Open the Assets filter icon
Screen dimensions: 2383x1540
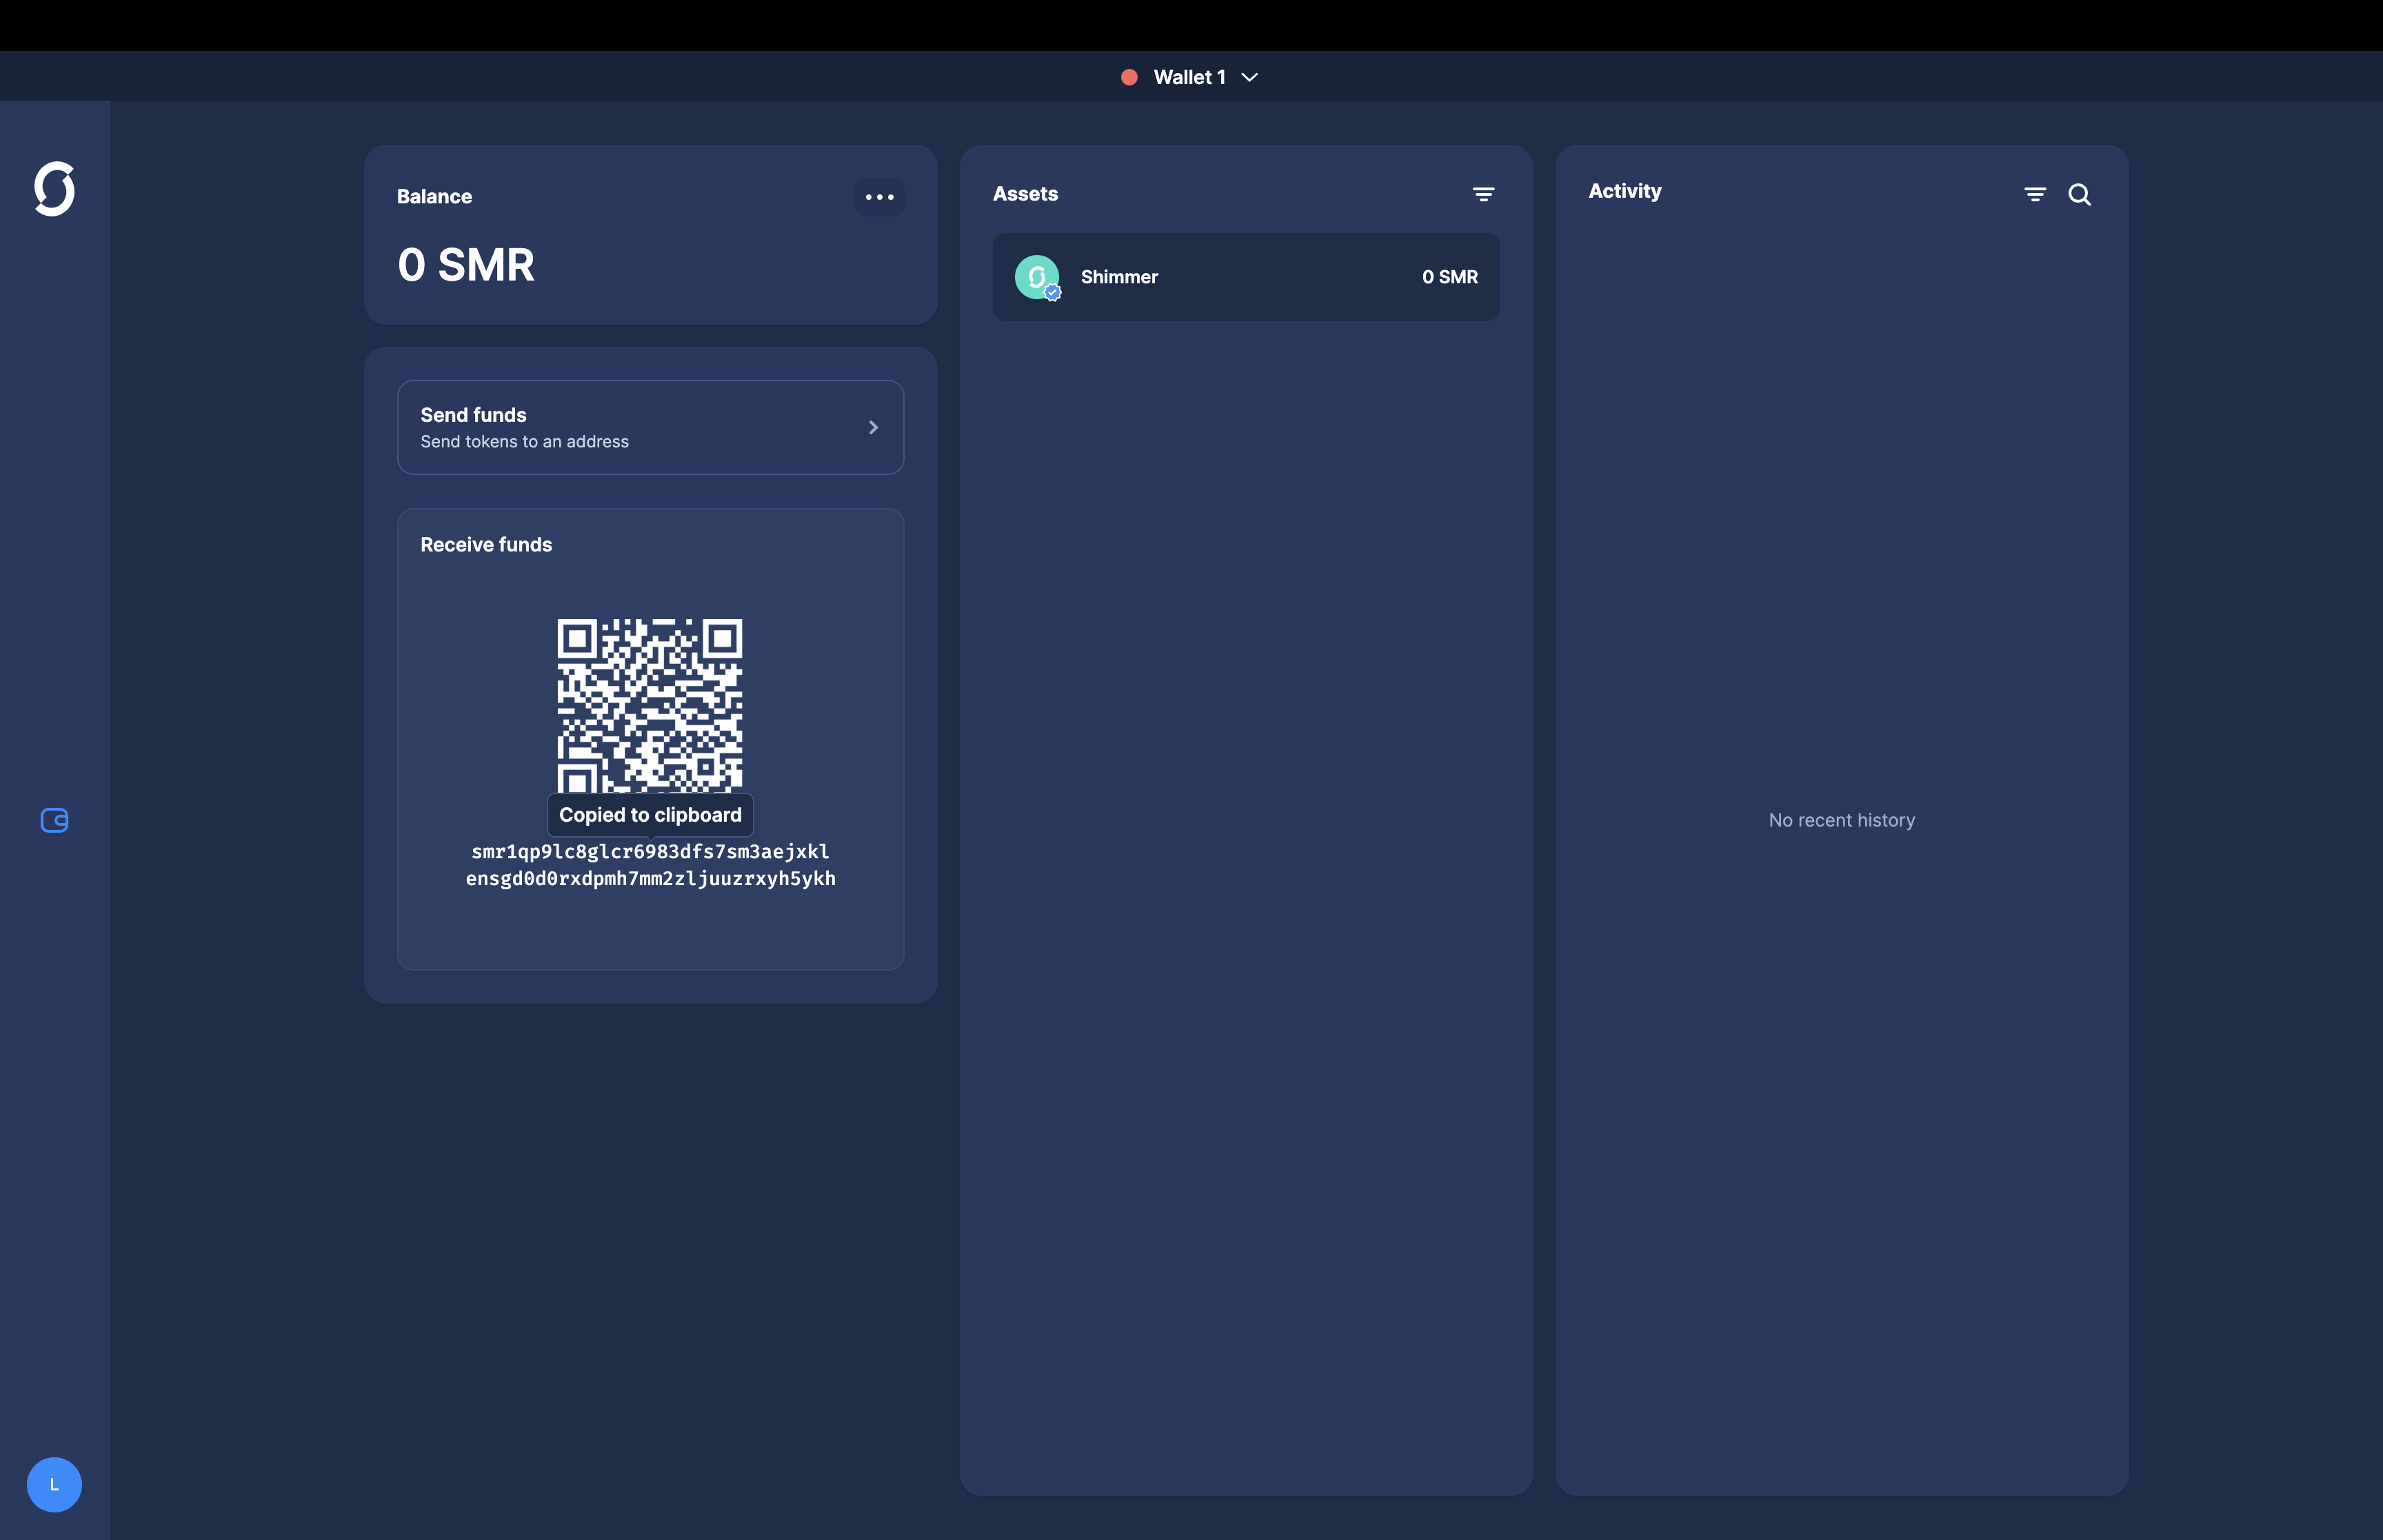pyautogui.click(x=1483, y=194)
